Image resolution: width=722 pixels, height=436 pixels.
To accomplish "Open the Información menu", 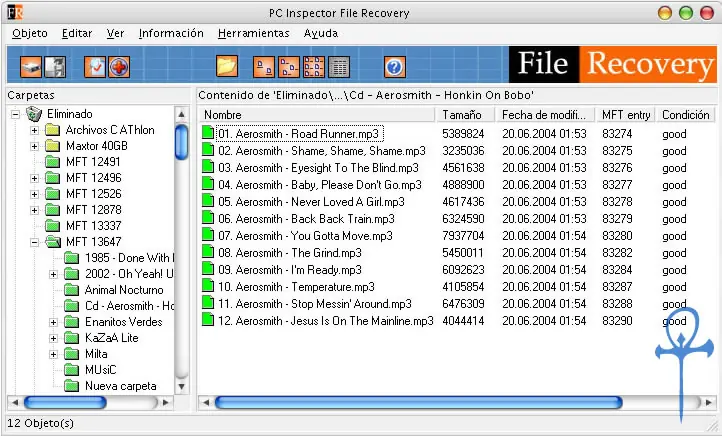I will 171,34.
